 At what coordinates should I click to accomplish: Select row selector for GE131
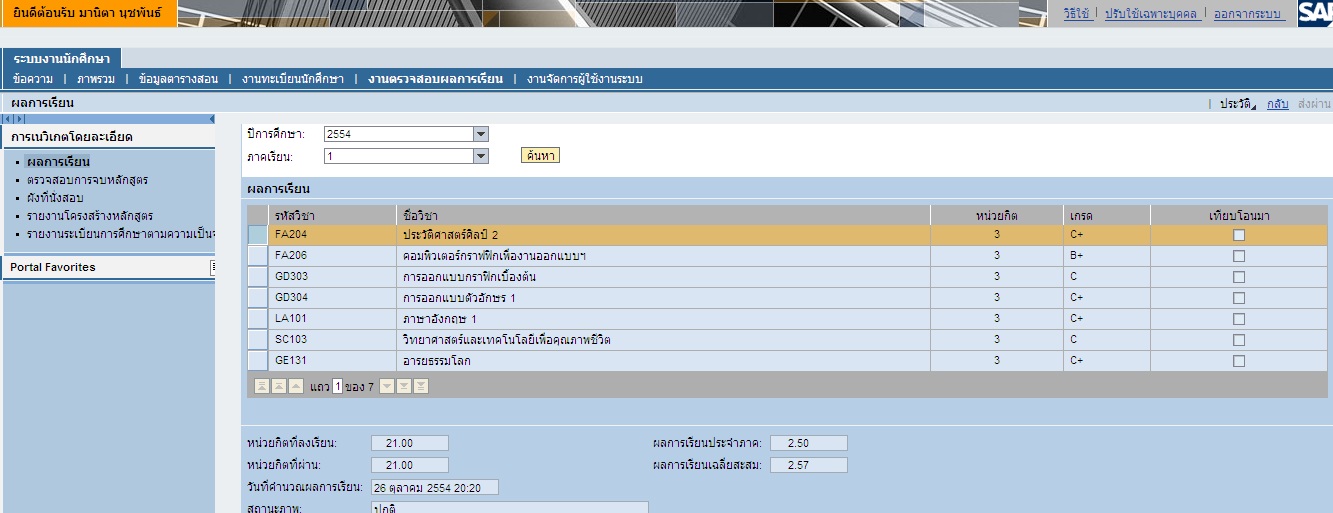(258, 361)
